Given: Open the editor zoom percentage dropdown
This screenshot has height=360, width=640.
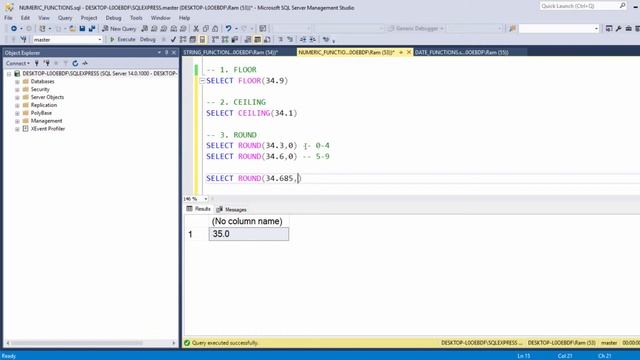Looking at the screenshot, I should click(x=205, y=199).
